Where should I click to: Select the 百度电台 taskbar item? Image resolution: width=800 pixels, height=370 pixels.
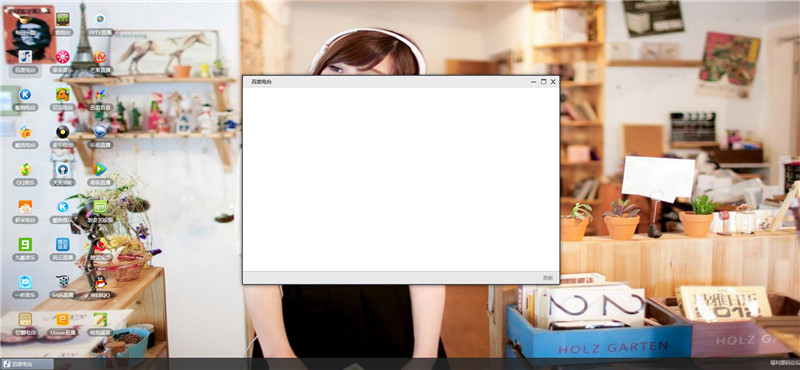[x=27, y=364]
